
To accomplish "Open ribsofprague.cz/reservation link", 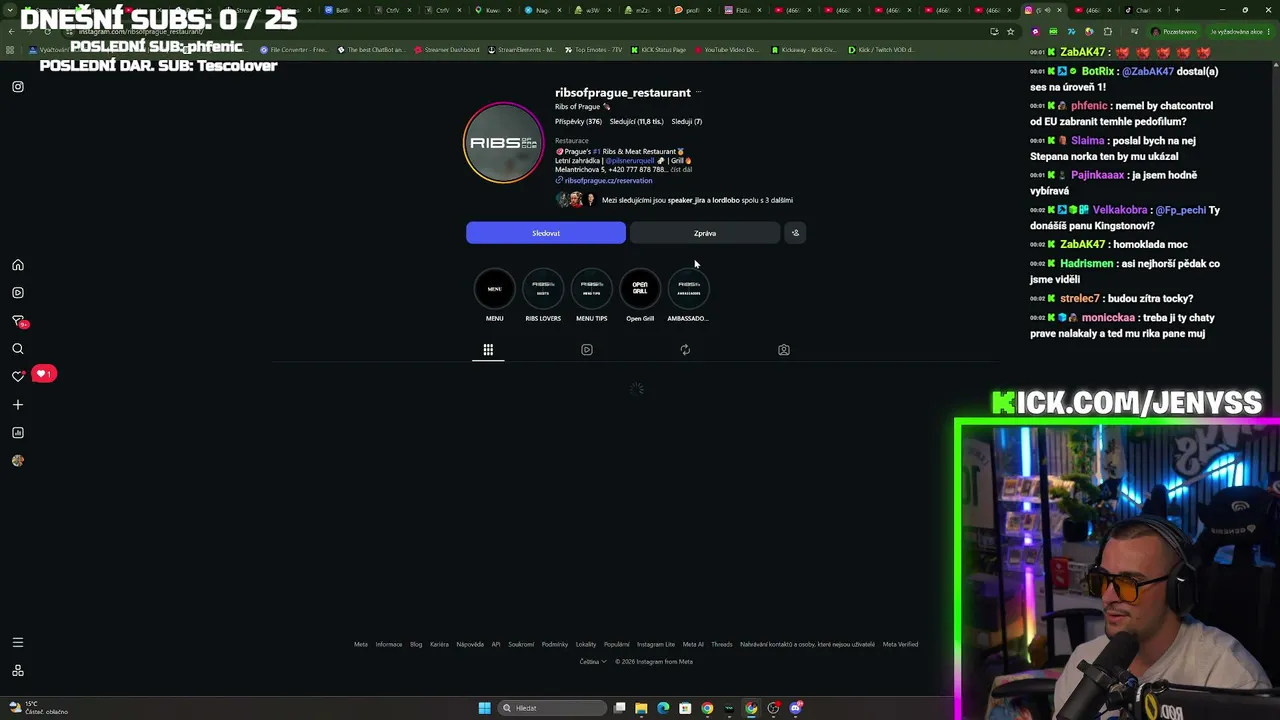I will coord(608,181).
